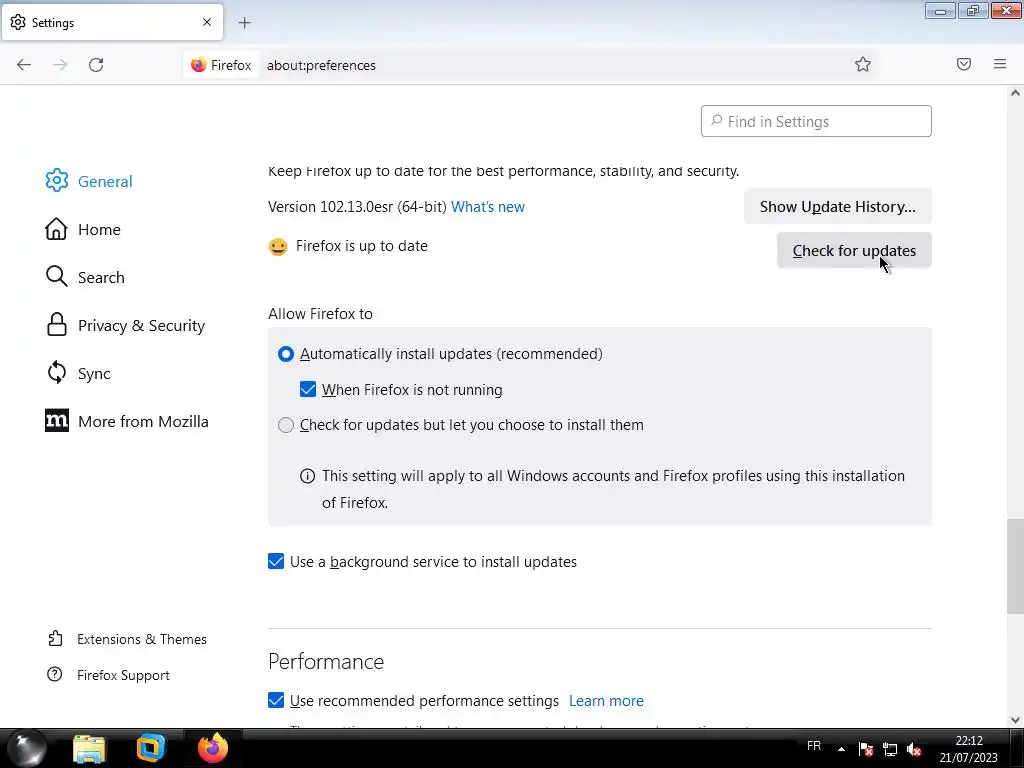Click the forward navigation arrow

pyautogui.click(x=60, y=65)
